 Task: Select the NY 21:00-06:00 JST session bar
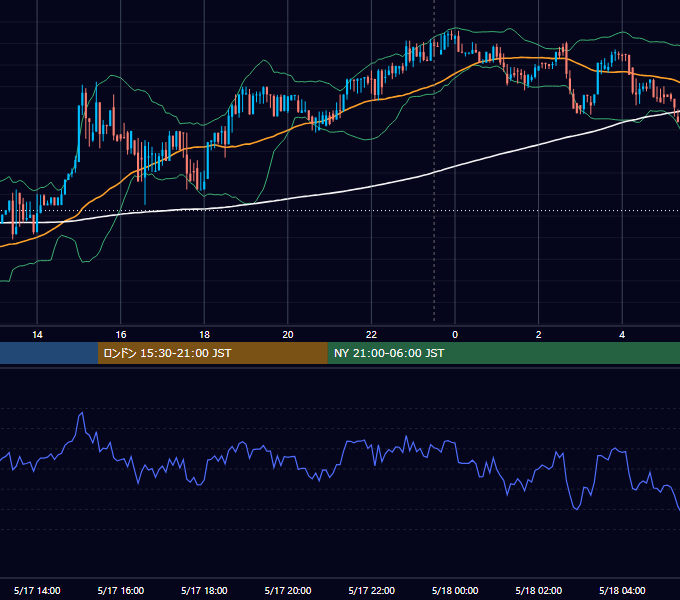click(503, 353)
